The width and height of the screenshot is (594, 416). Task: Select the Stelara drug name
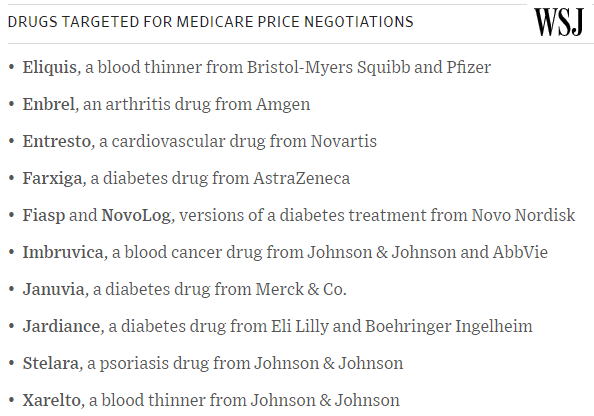click(x=50, y=363)
